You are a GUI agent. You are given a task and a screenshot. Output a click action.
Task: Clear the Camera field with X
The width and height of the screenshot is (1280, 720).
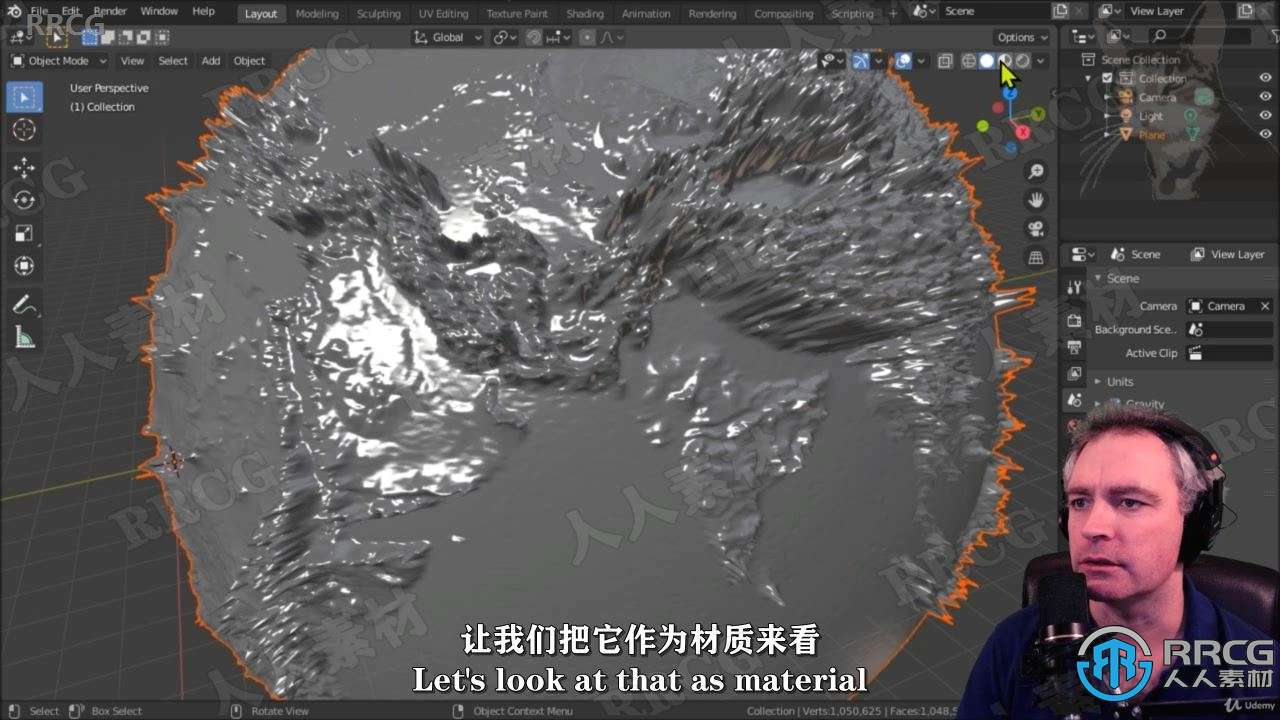[1265, 306]
